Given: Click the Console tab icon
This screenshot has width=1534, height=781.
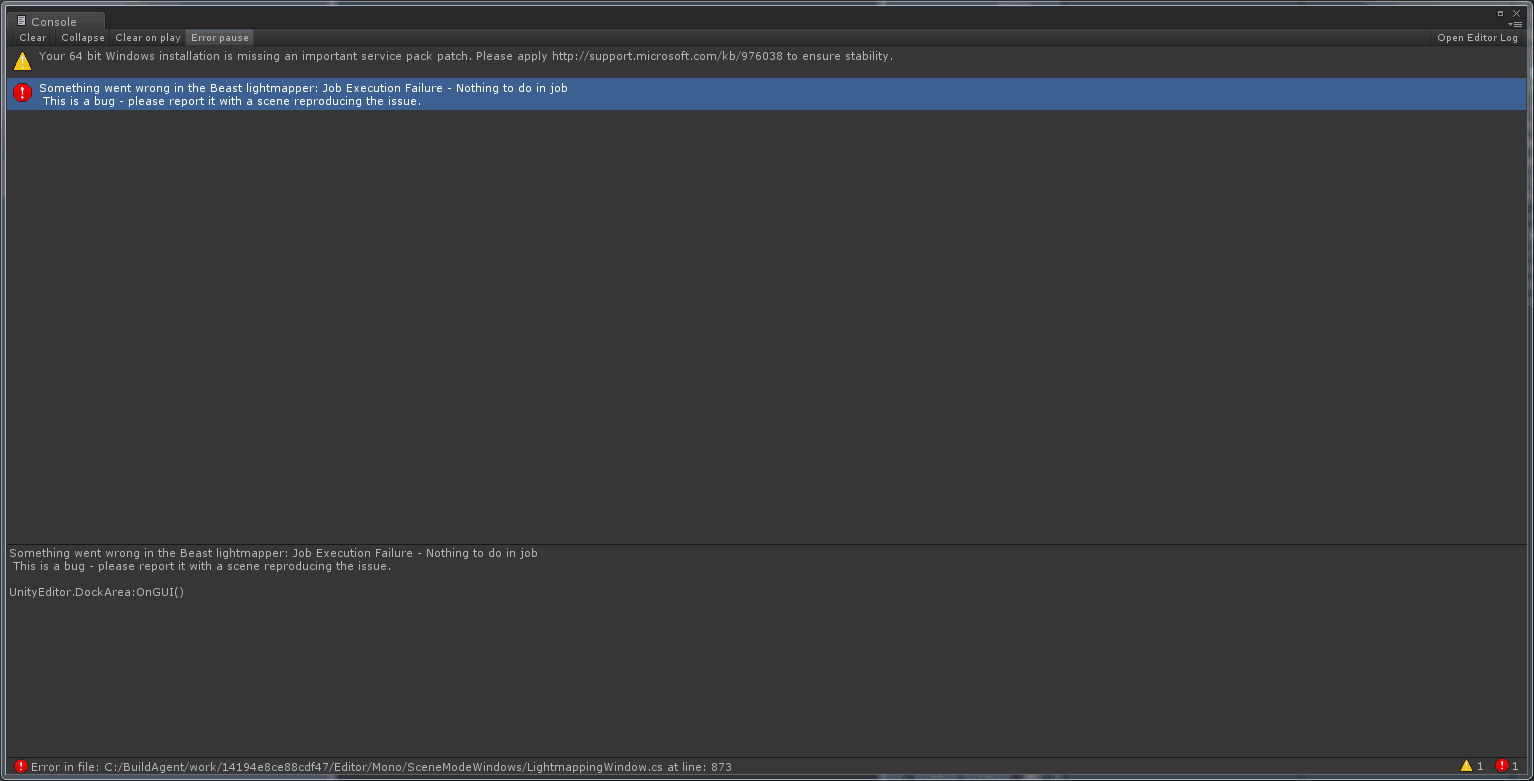Looking at the screenshot, I should [21, 21].
